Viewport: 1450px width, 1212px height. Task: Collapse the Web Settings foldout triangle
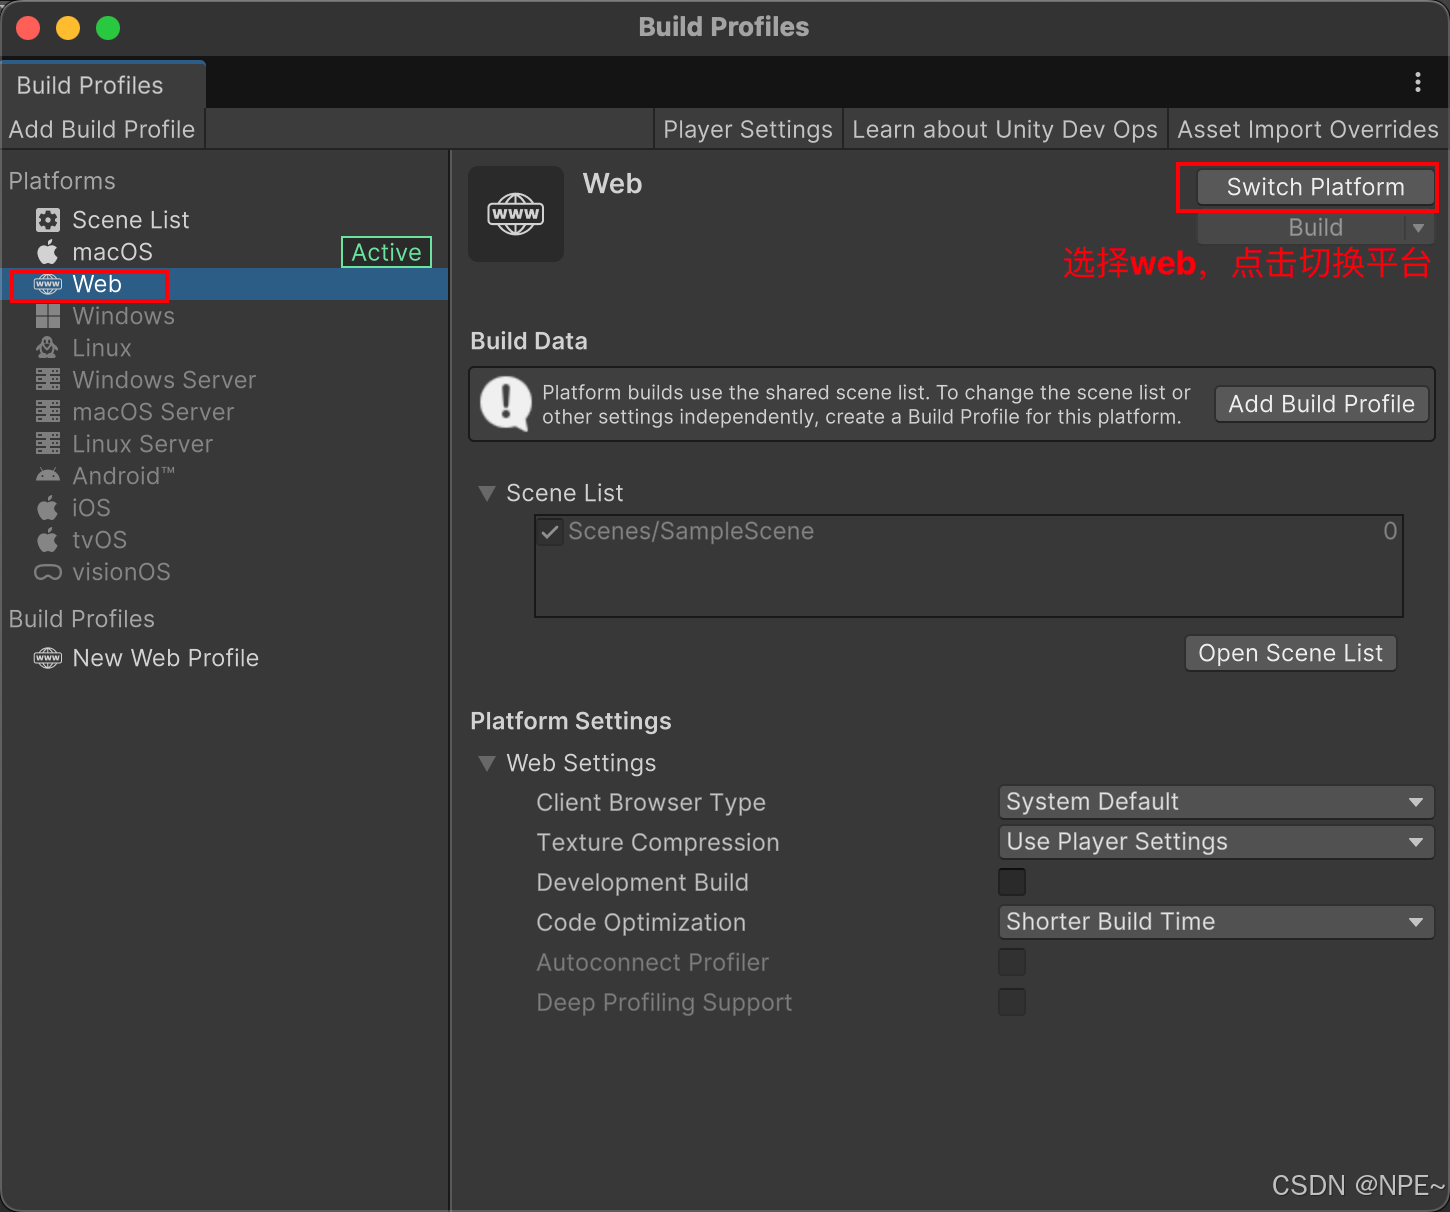(487, 763)
